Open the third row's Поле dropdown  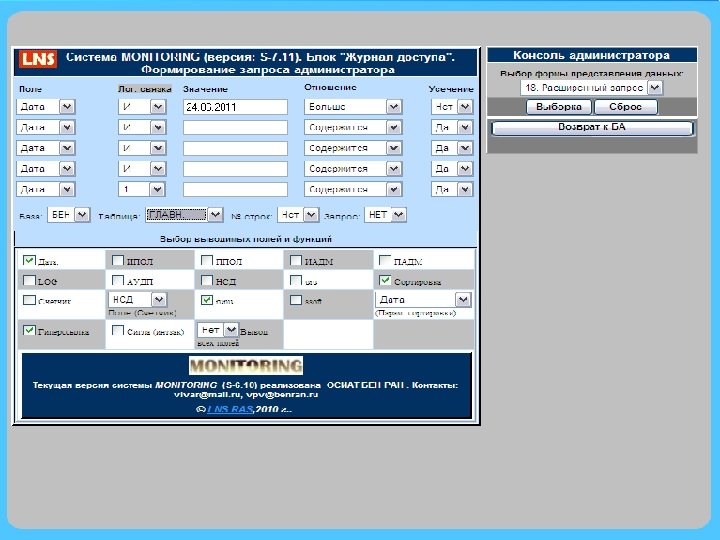(x=46, y=148)
